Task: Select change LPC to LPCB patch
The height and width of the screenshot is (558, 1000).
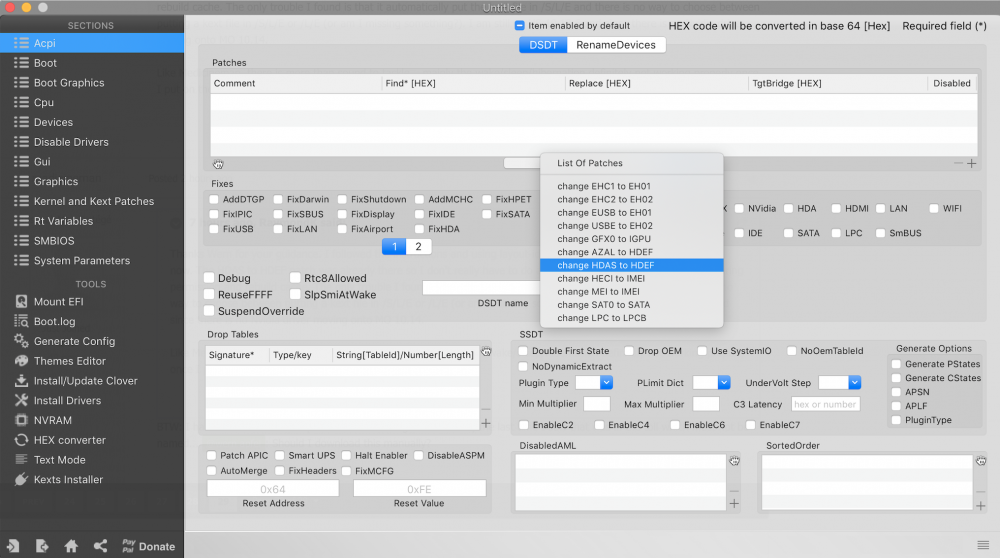Action: point(631,318)
